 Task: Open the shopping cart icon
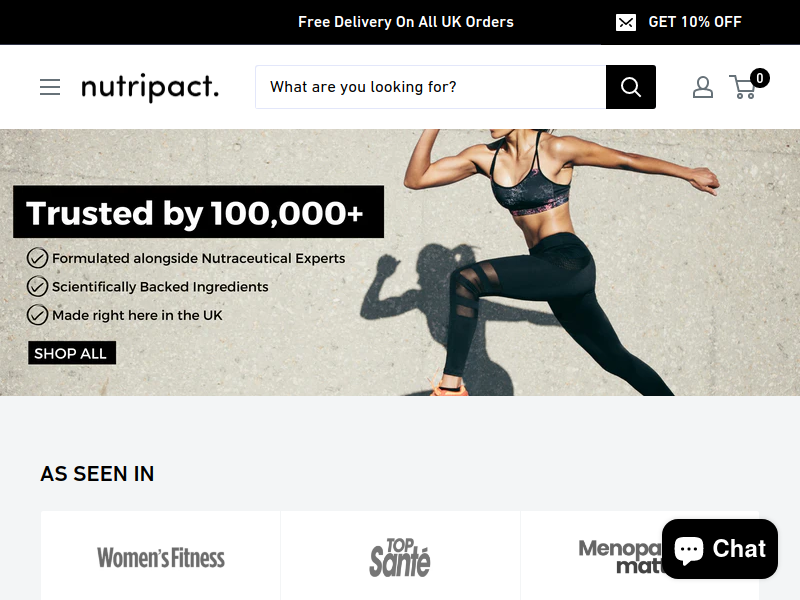[743, 87]
